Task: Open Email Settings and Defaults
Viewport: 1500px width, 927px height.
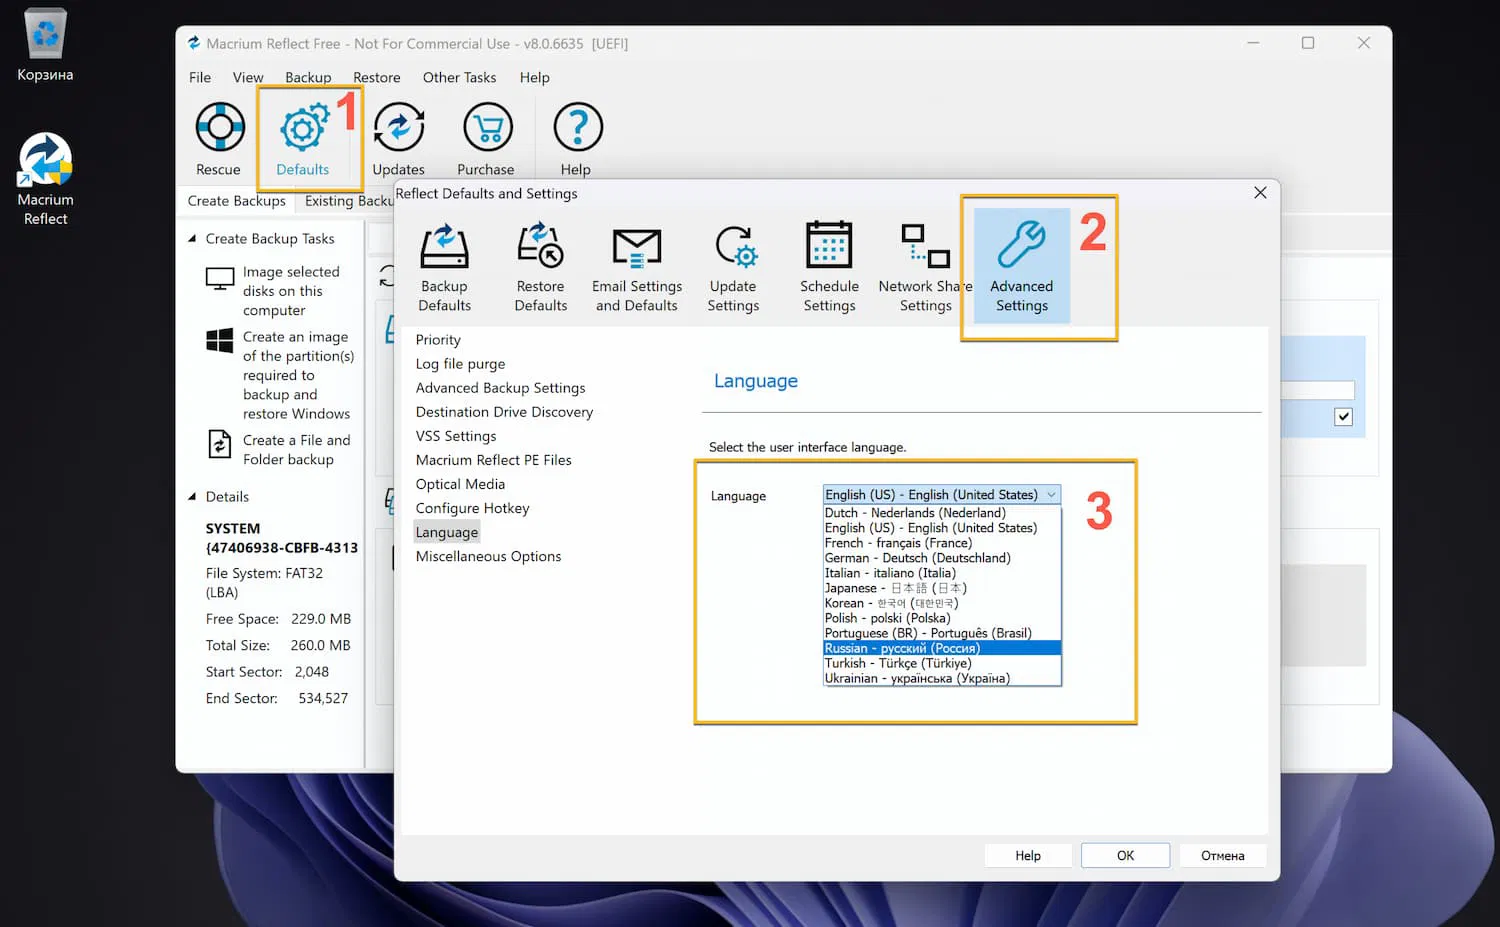Action: click(637, 267)
